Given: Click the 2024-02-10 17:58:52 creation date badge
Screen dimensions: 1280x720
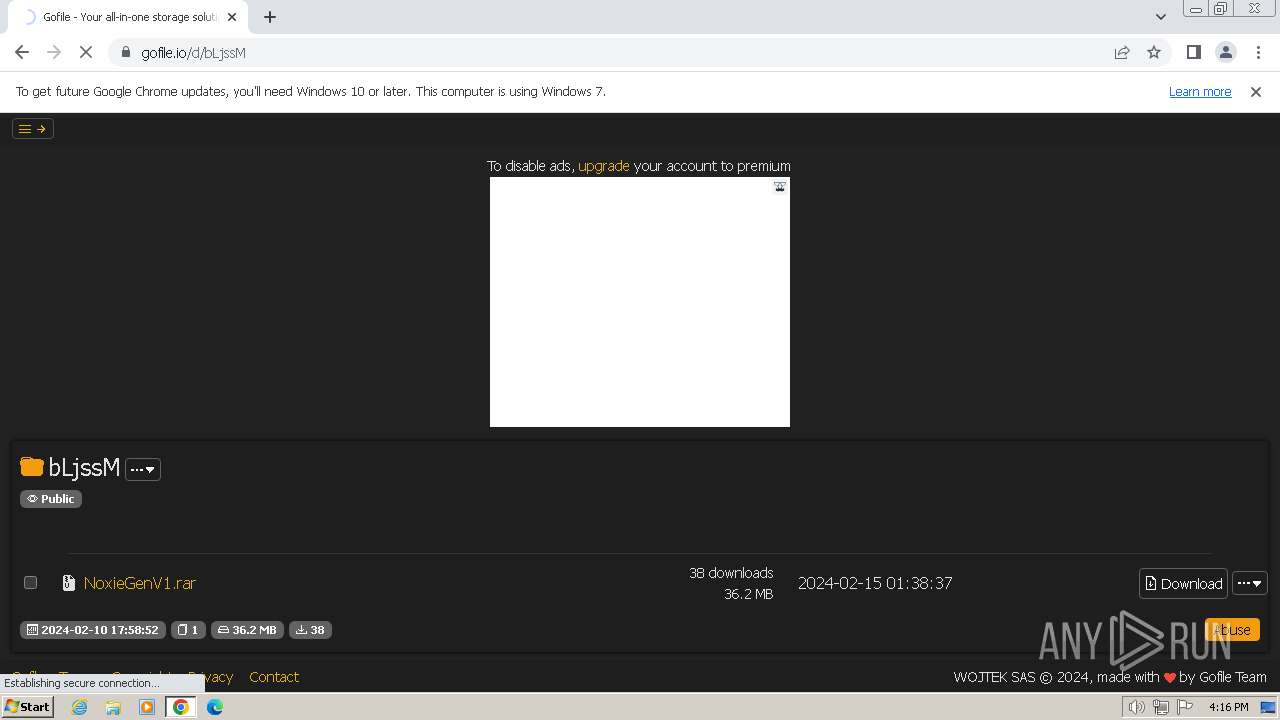Looking at the screenshot, I should click(x=93, y=629).
